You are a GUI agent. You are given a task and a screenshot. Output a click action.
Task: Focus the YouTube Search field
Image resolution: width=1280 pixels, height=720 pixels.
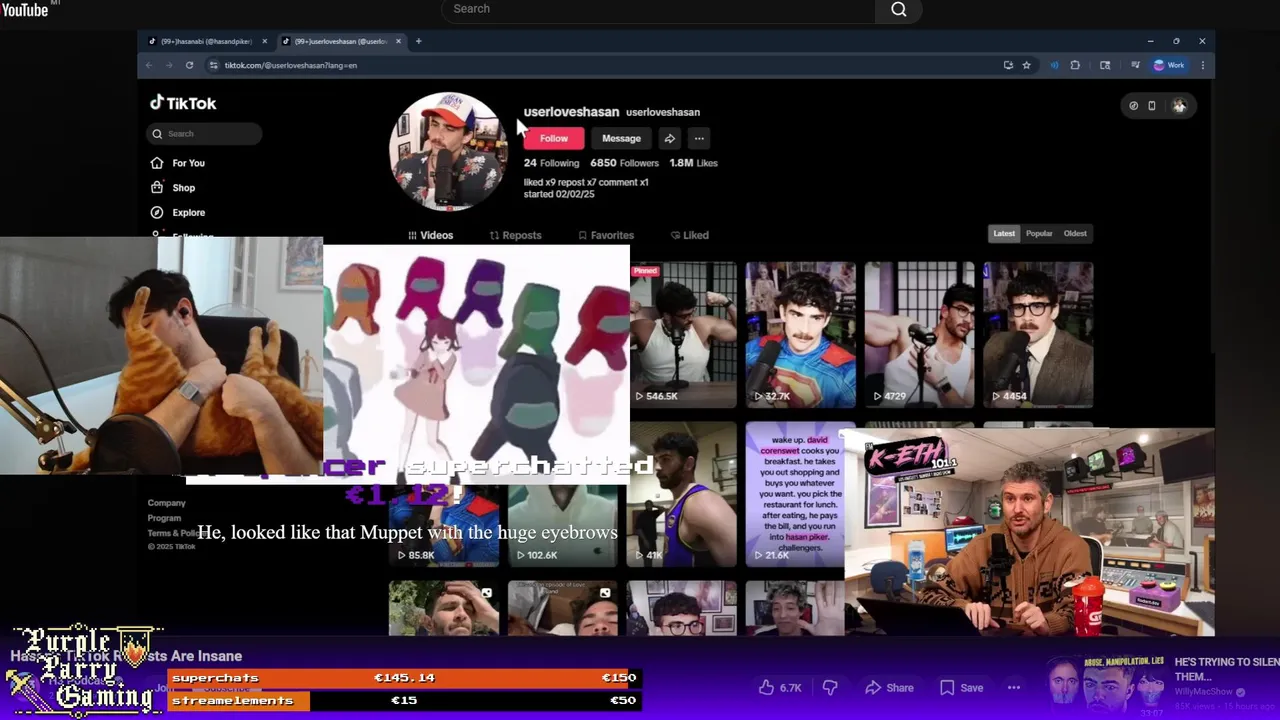[658, 9]
